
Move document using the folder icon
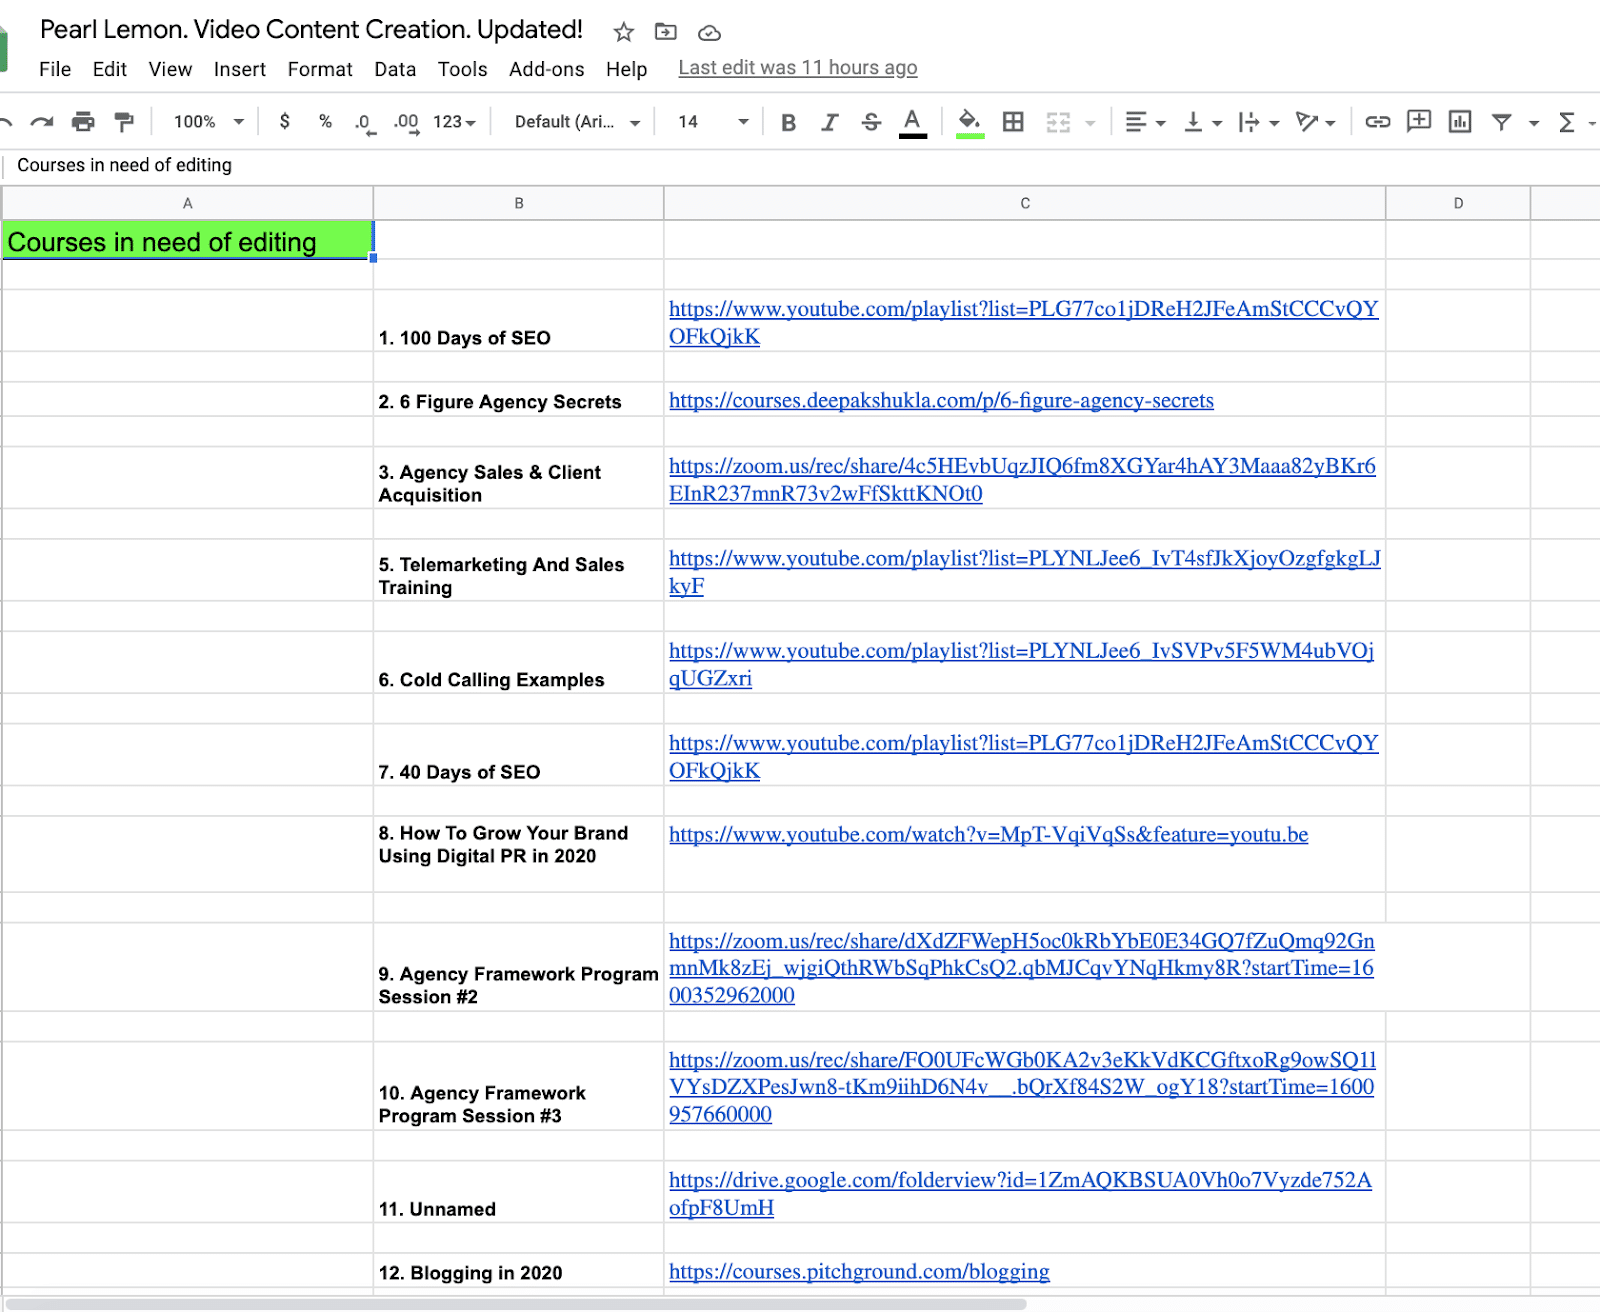tap(666, 32)
